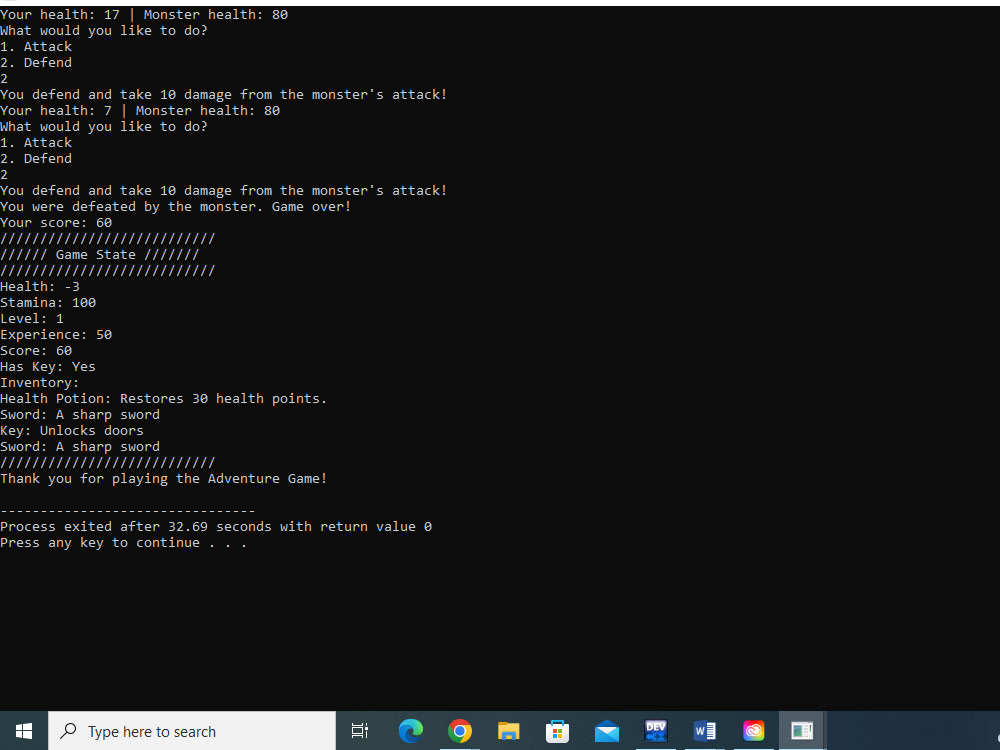Image resolution: width=1000 pixels, height=750 pixels.
Task: Open Dev-C++ from the taskbar
Action: pyautogui.click(x=656, y=731)
